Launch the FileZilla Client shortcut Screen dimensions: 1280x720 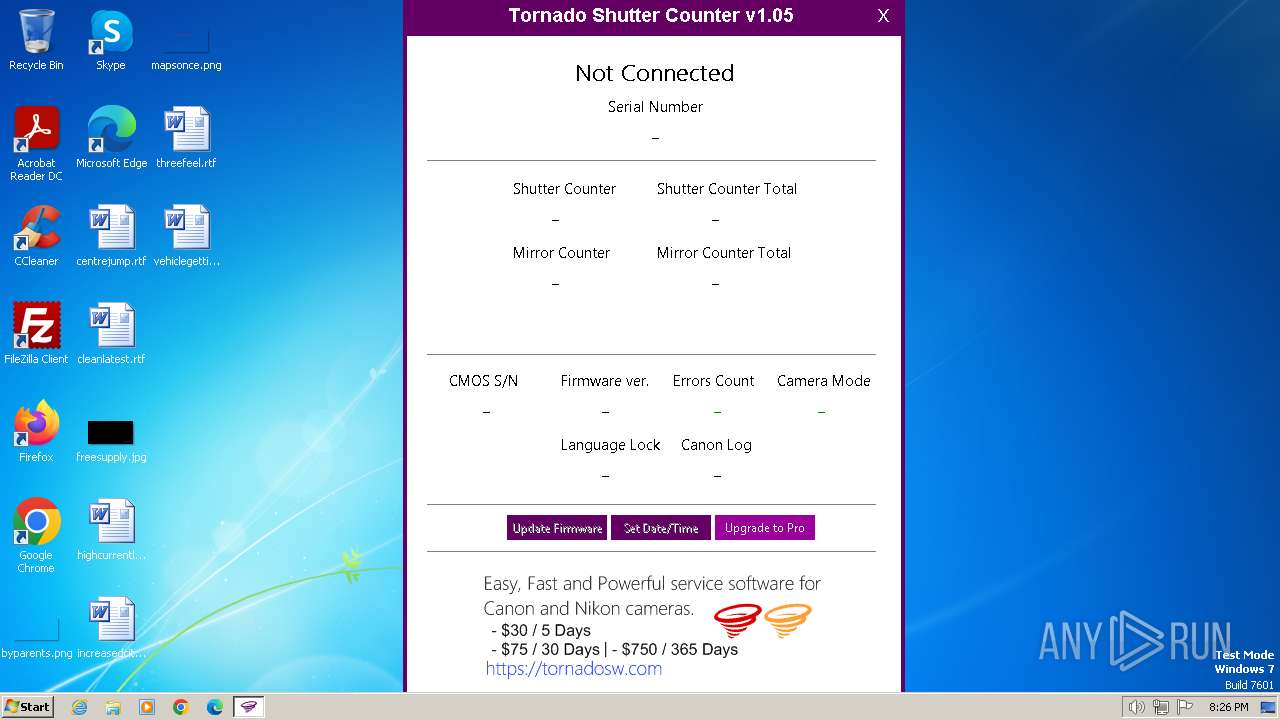[x=36, y=334]
